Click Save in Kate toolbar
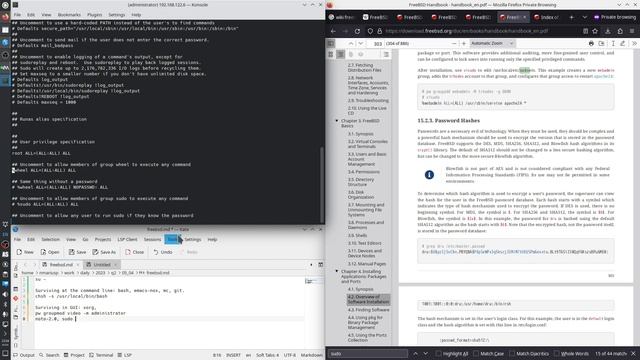 [77, 252]
